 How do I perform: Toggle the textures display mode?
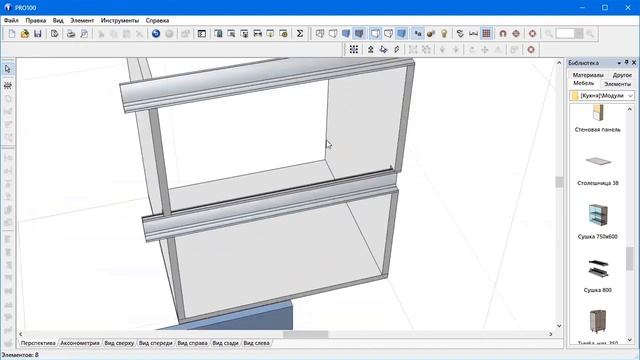(x=359, y=34)
